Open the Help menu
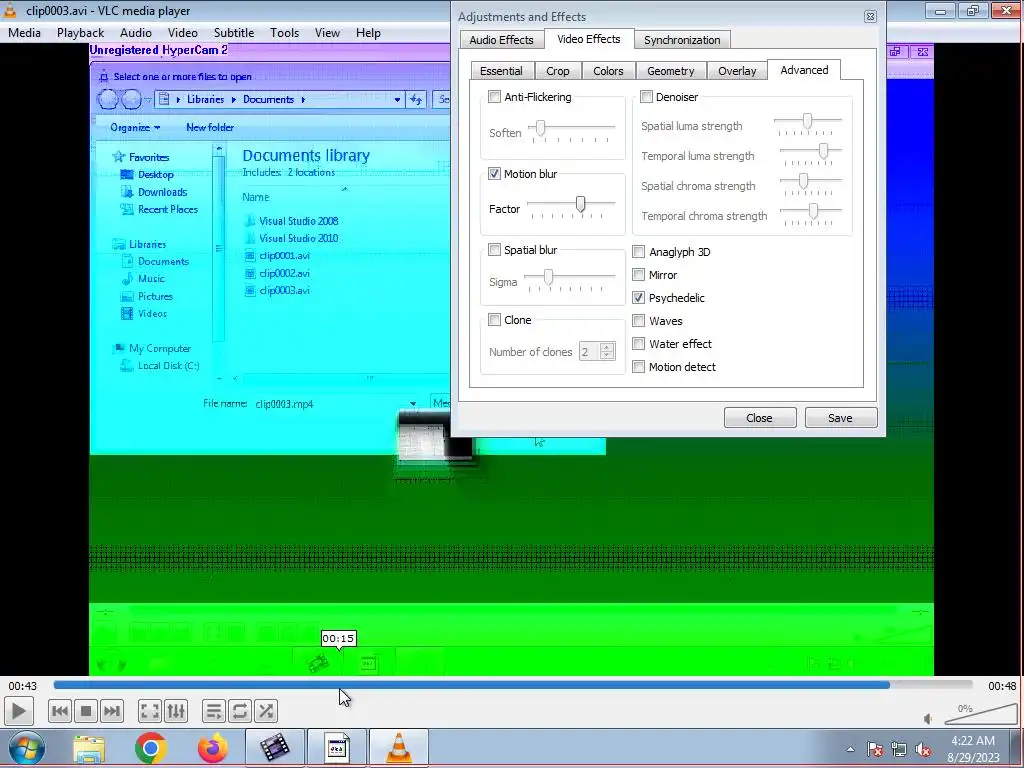This screenshot has width=1024, height=768. [368, 33]
